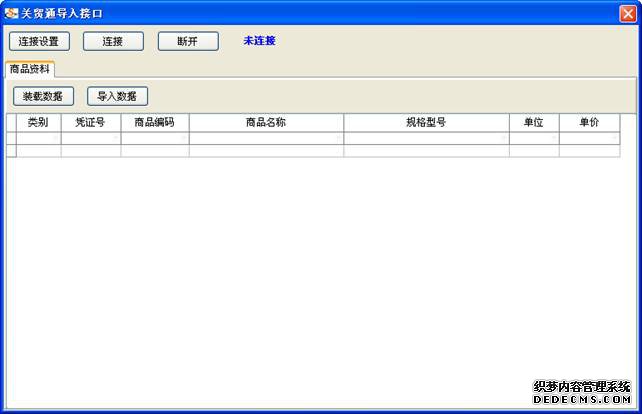Select the first row using its row selector
The width and height of the screenshot is (642, 414).
[x=11, y=138]
